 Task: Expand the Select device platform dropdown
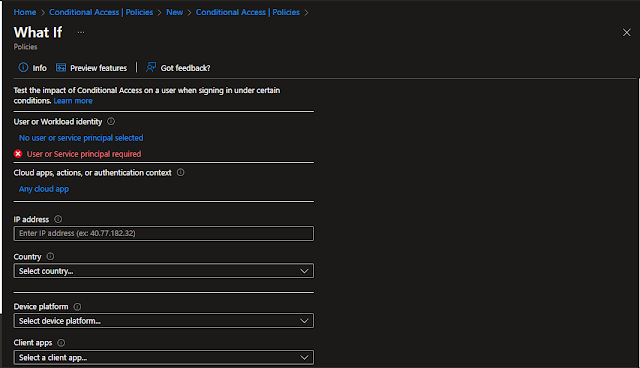point(164,321)
